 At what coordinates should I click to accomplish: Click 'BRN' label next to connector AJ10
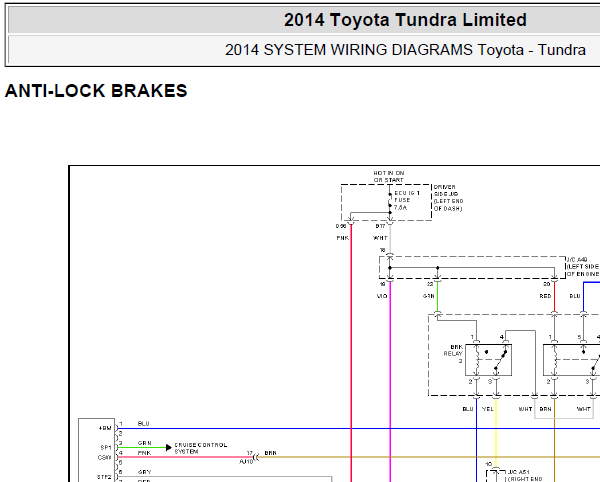270,453
